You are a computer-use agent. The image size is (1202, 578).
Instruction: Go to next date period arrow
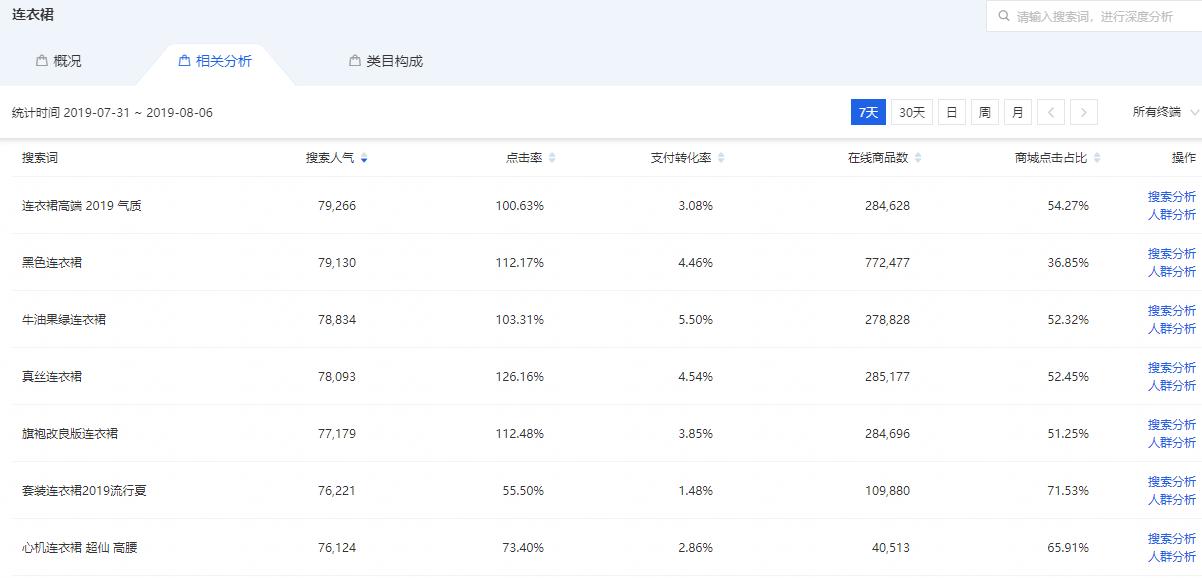[x=1084, y=113]
